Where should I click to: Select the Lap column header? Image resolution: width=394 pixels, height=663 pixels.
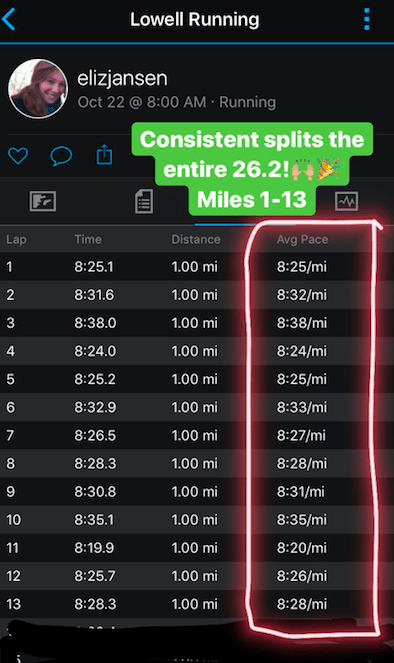pos(16,239)
